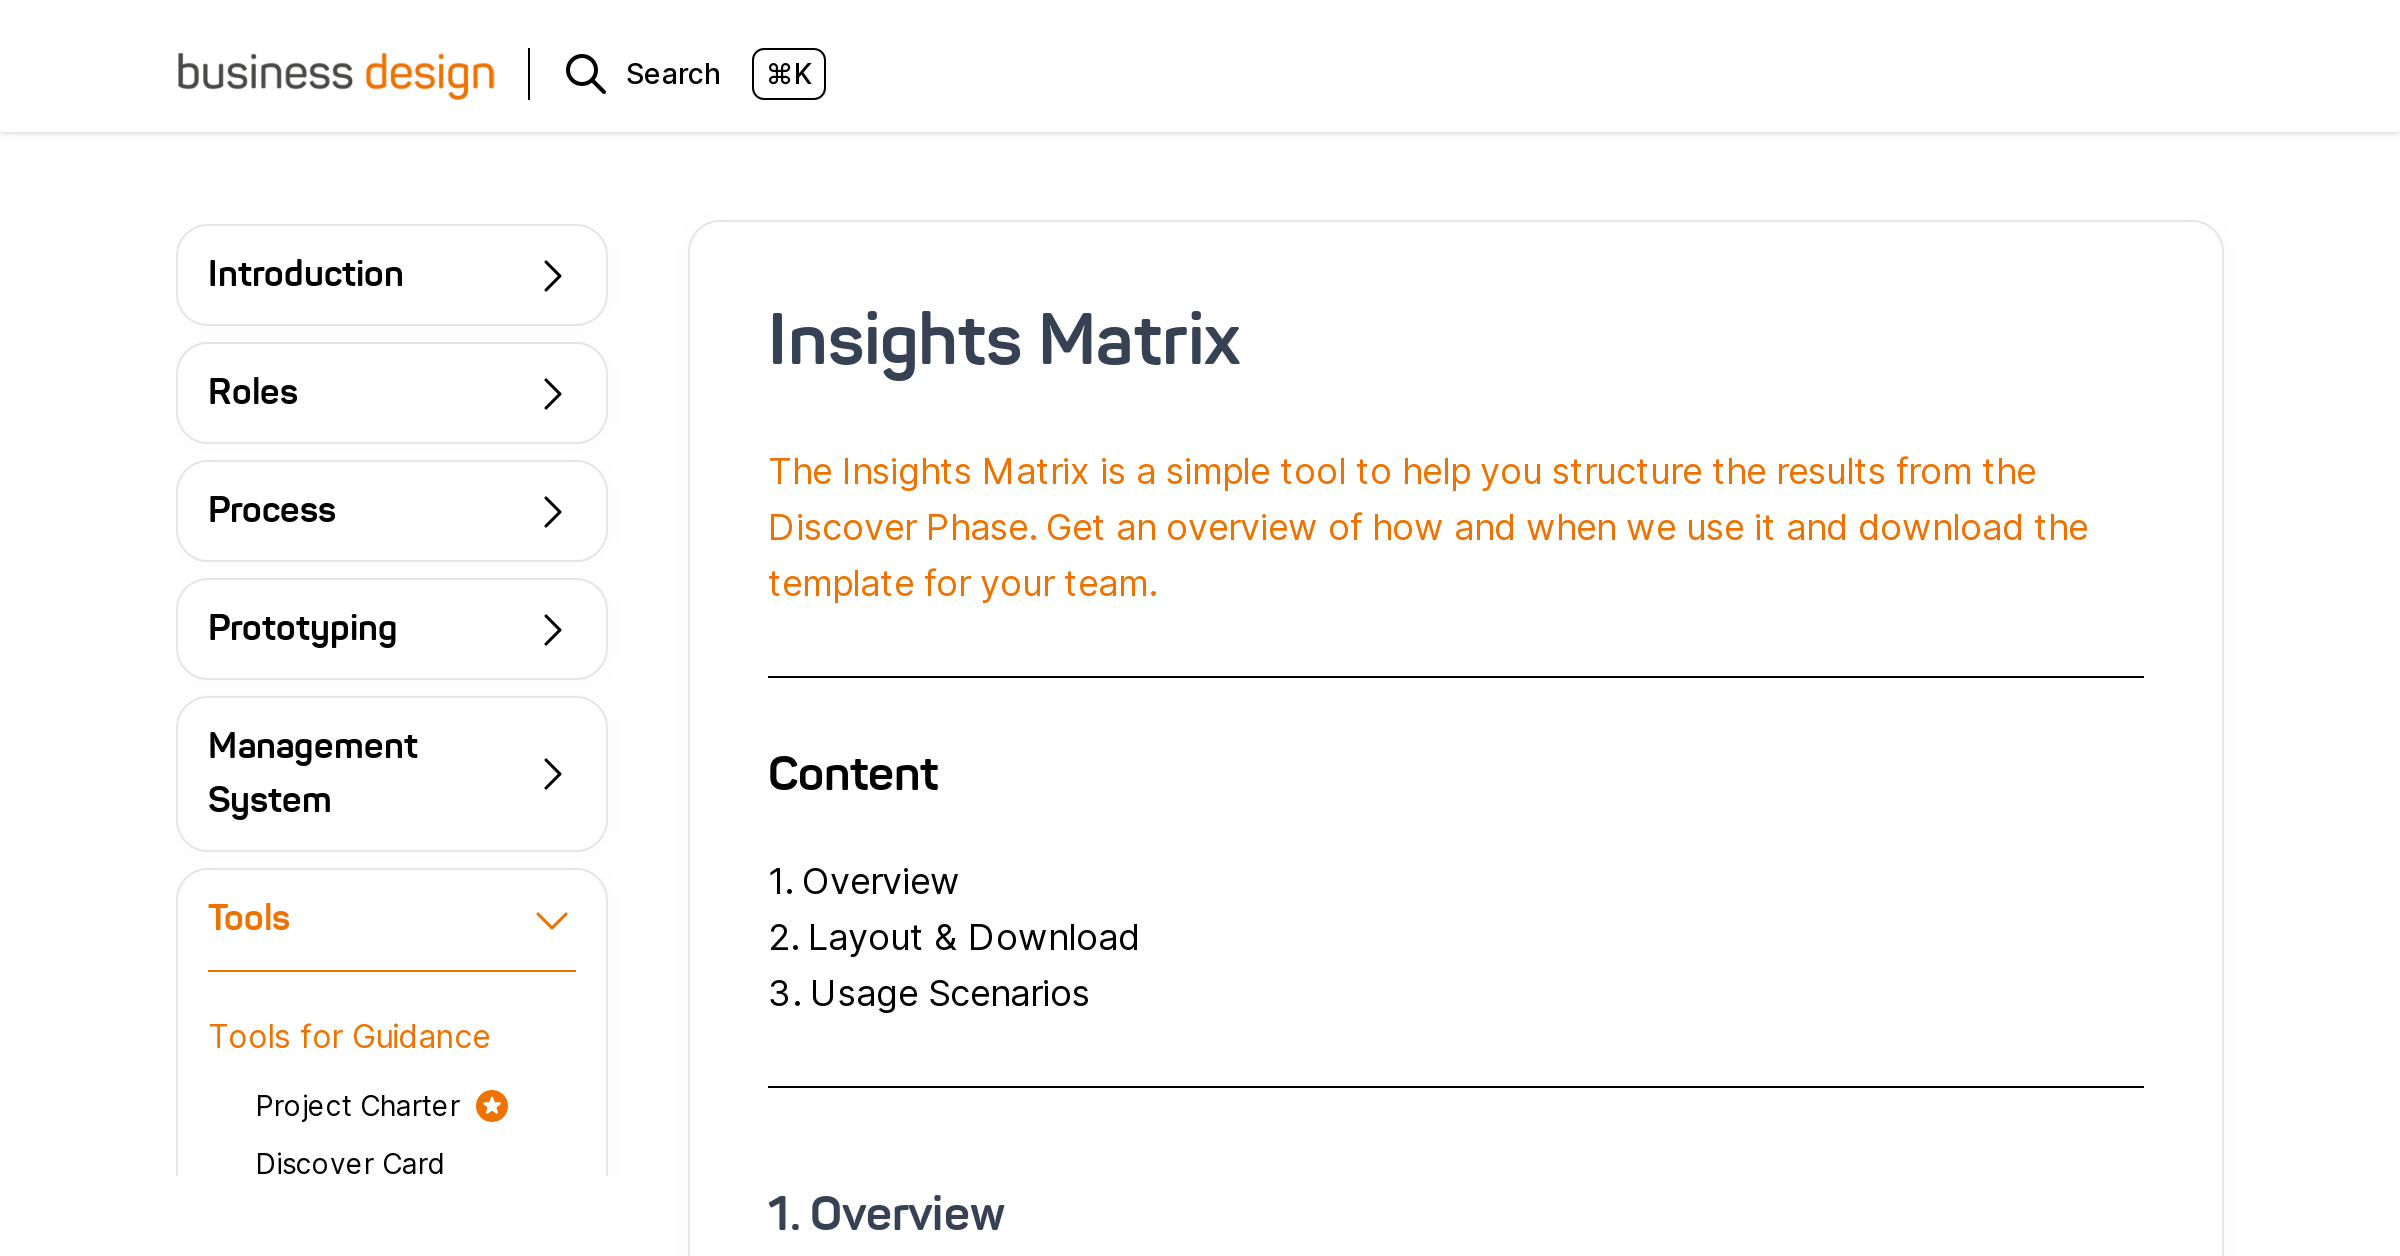Image resolution: width=2400 pixels, height=1256 pixels.
Task: Click the ⌘K keyboard shortcut badge
Action: [789, 74]
